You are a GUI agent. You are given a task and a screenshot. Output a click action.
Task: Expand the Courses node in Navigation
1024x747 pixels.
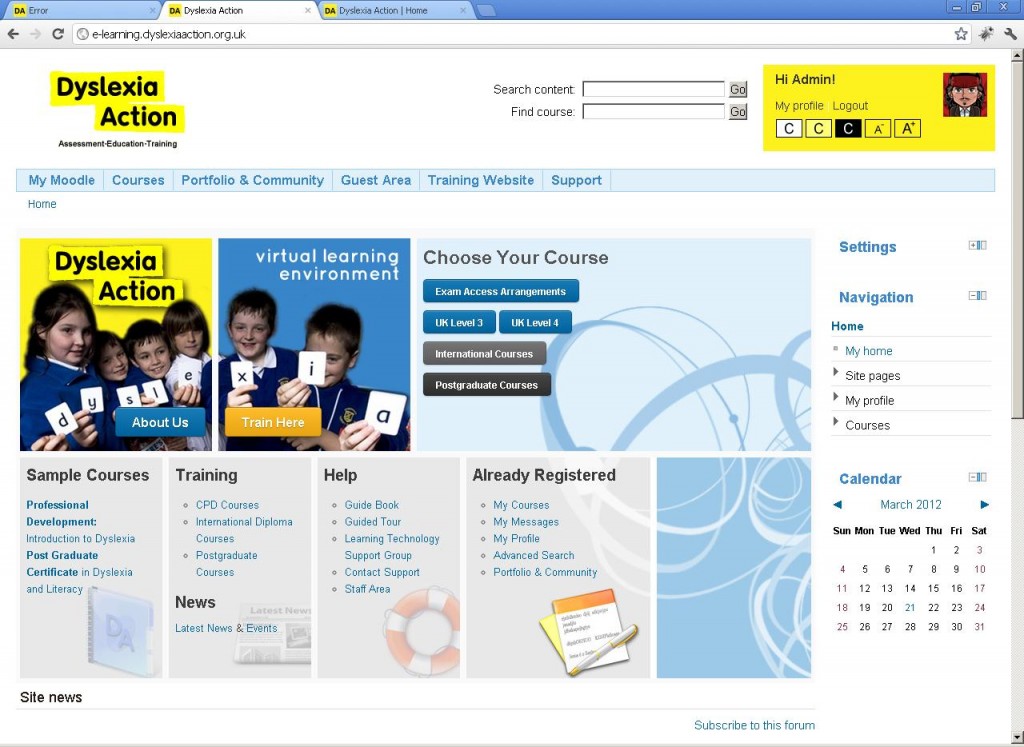pos(836,423)
